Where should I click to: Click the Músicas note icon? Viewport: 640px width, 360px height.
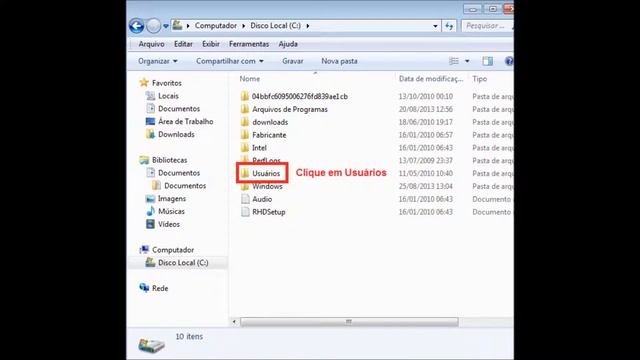151,211
